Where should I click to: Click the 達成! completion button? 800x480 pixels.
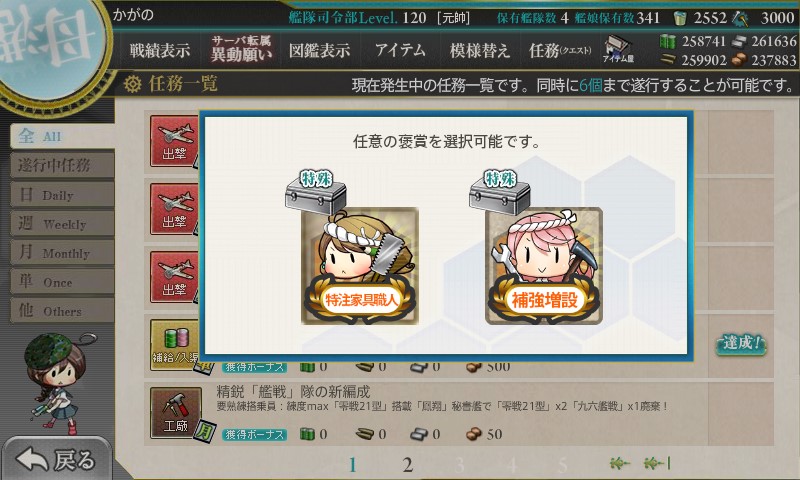[x=741, y=344]
